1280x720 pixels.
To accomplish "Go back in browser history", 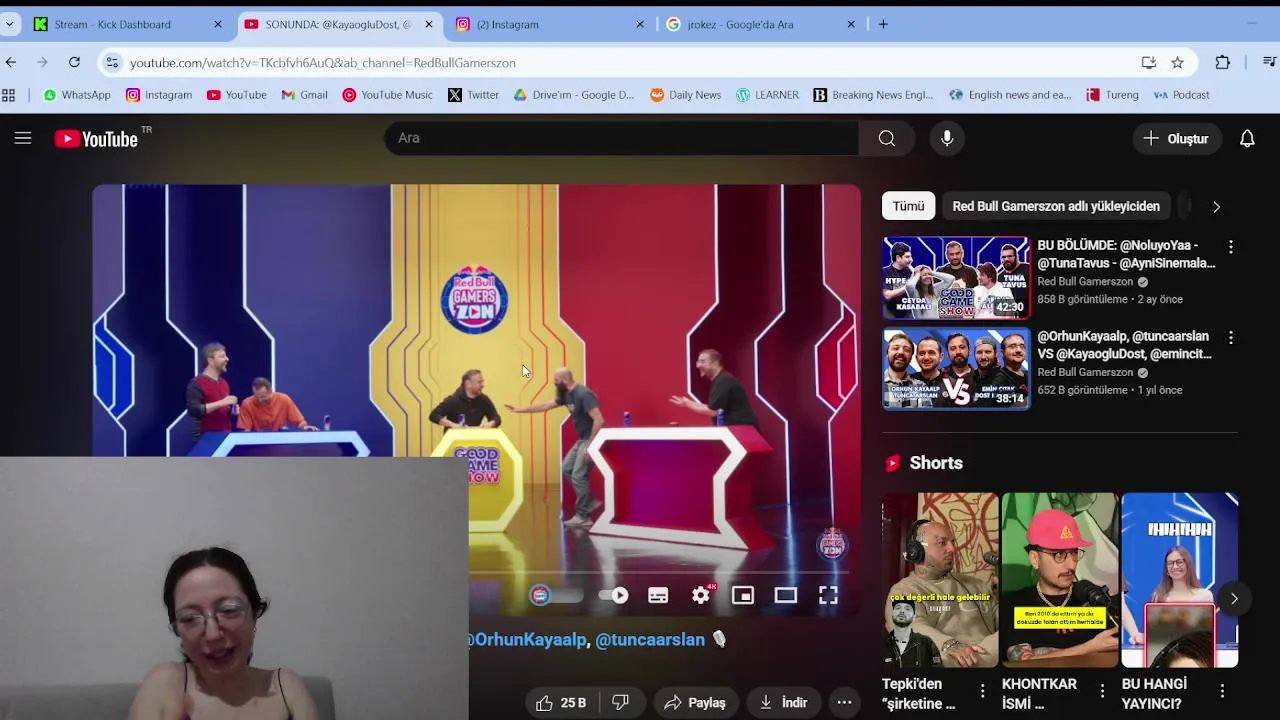I will click(11, 62).
